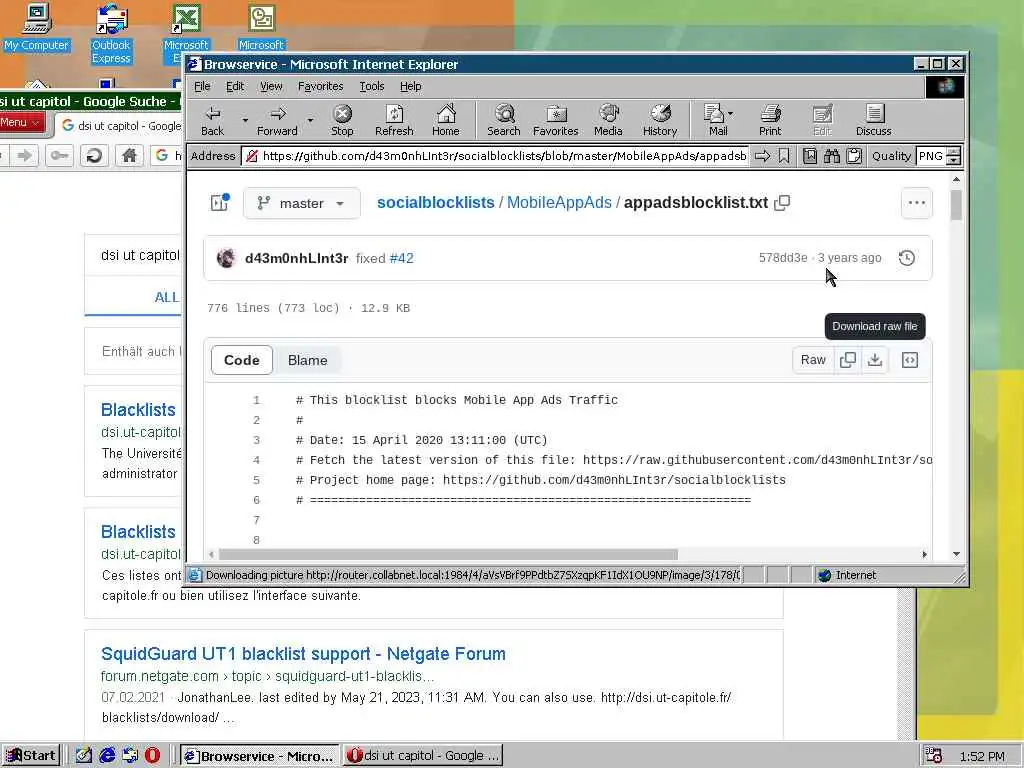Go Back in Internet Explorer toolbar
This screenshot has width=1024, height=768.
pos(212,121)
